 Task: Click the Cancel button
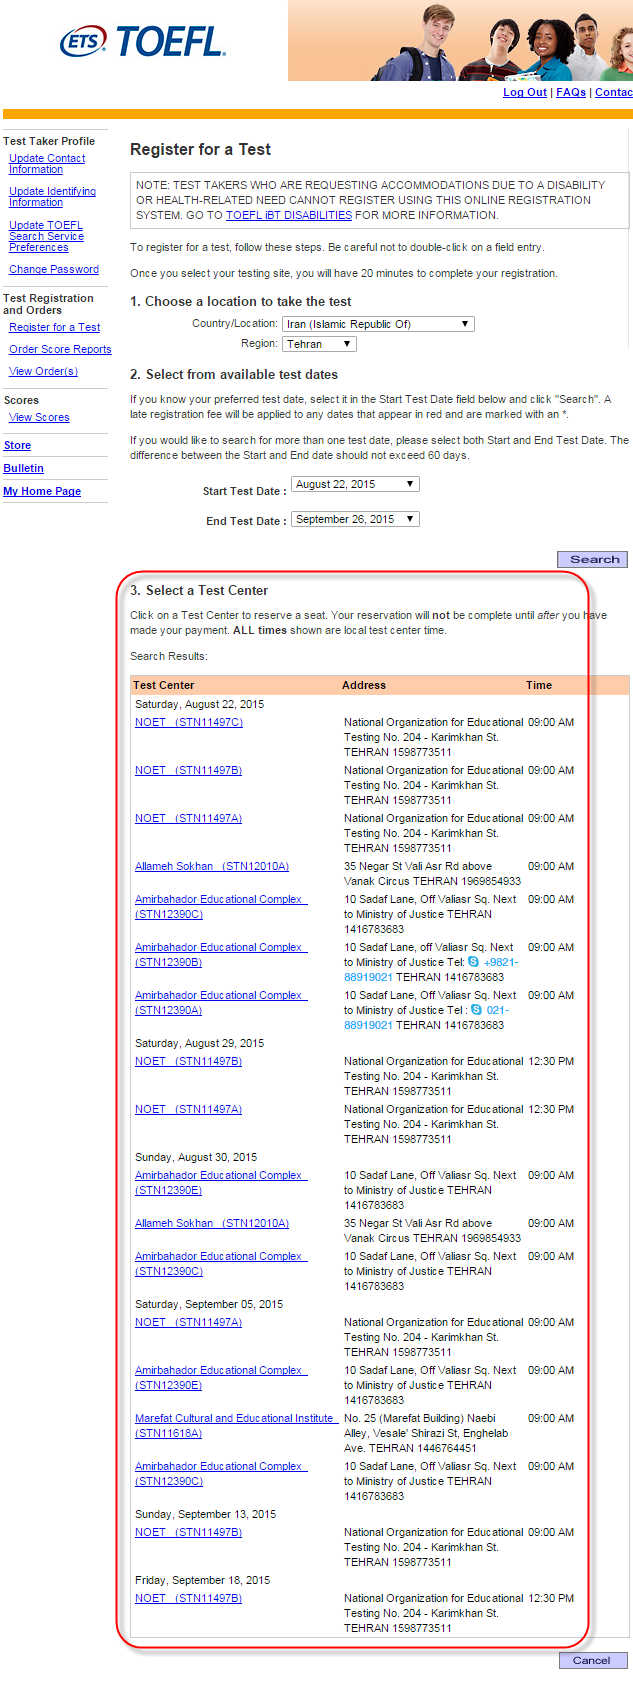[x=592, y=1660]
